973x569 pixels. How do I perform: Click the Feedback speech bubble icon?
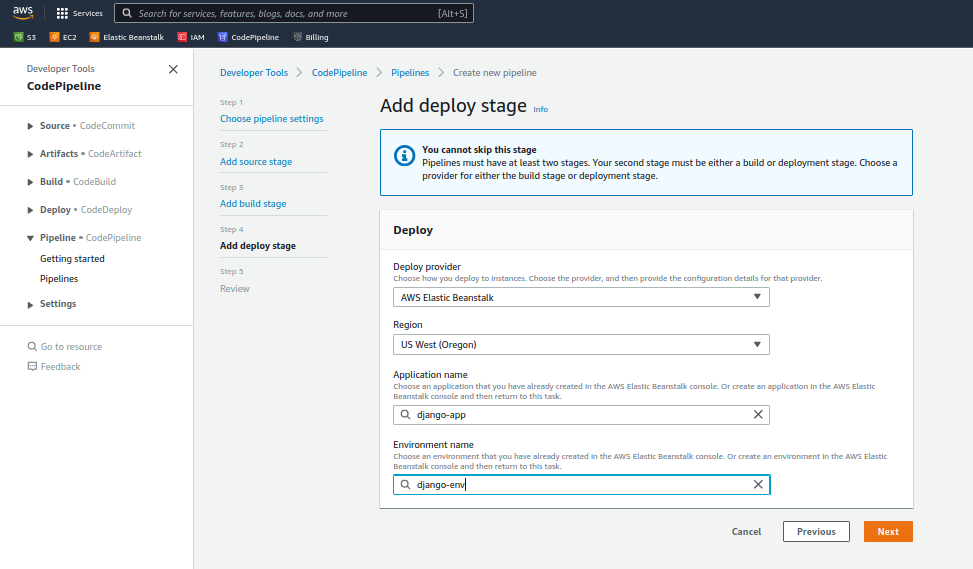(32, 367)
